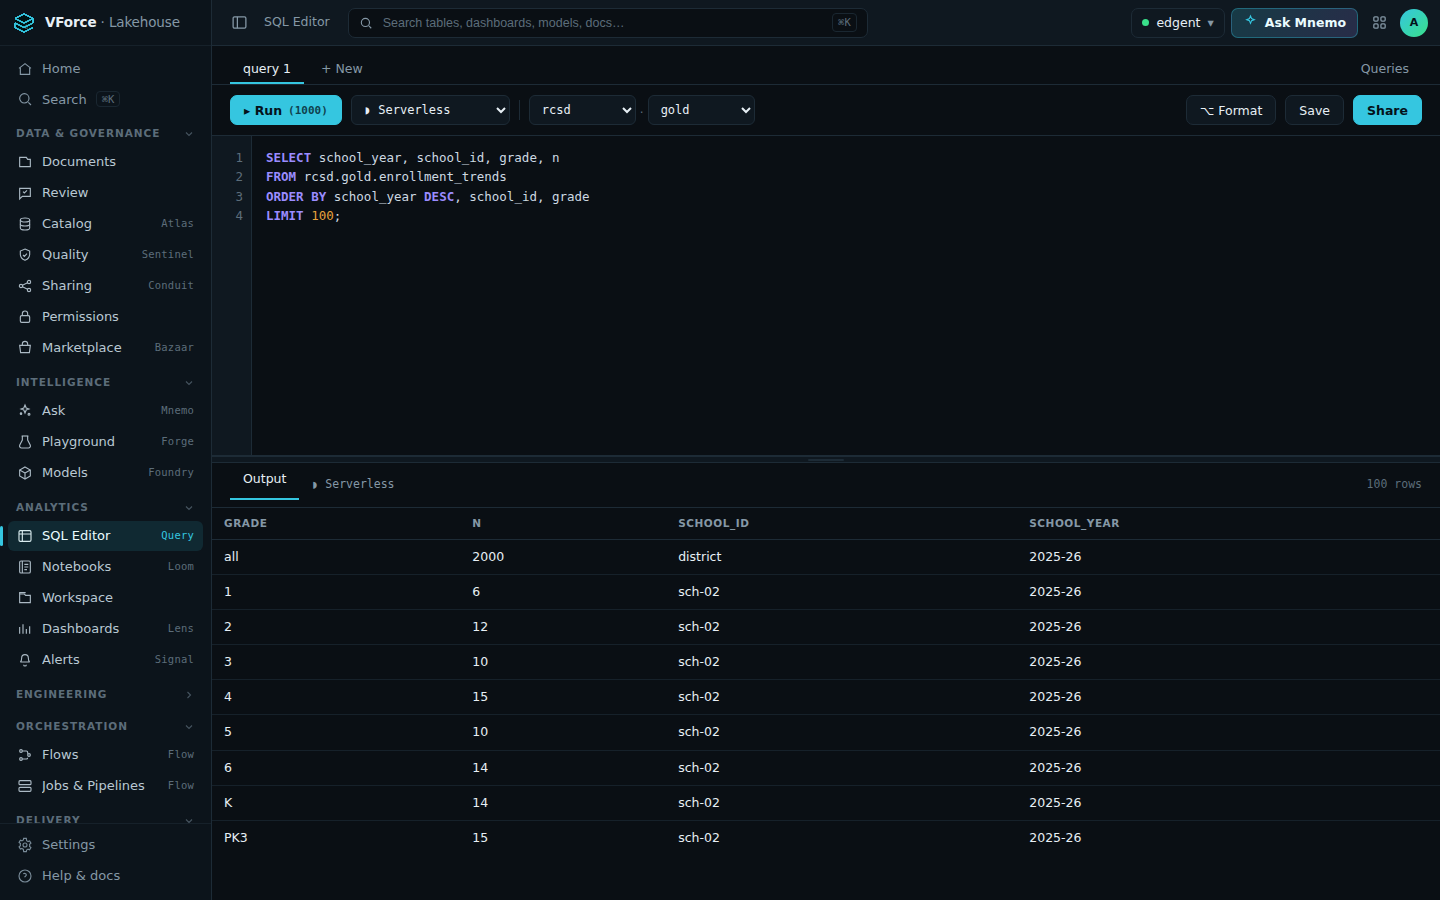Select SQL Editor in sidebar
This screenshot has height=900, width=1440.
tap(105, 535)
